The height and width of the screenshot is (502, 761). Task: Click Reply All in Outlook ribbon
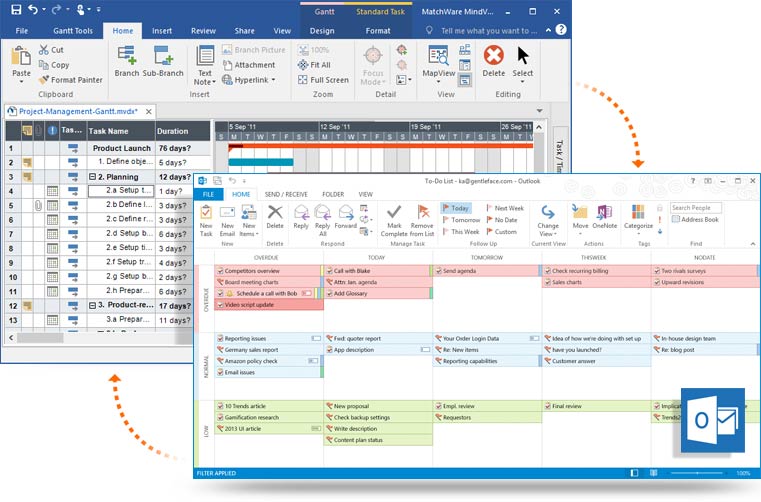click(322, 220)
